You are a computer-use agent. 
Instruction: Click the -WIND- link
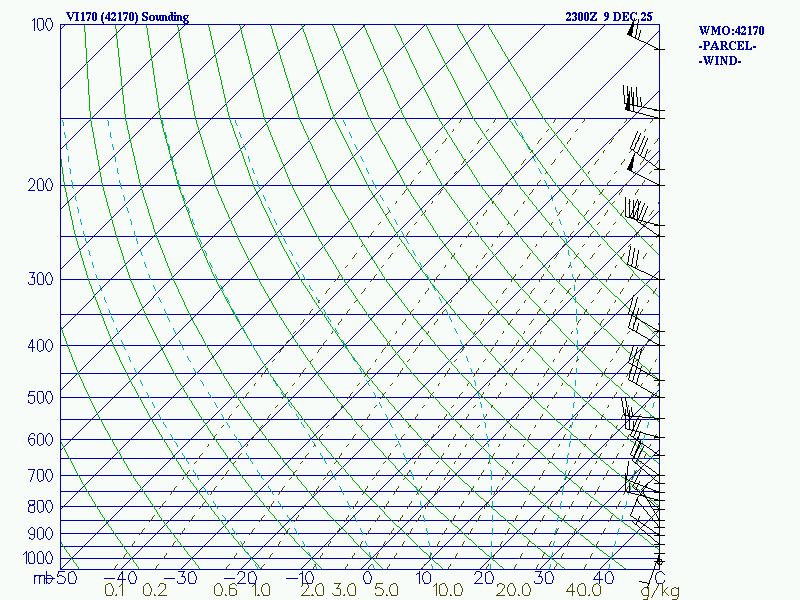(720, 61)
